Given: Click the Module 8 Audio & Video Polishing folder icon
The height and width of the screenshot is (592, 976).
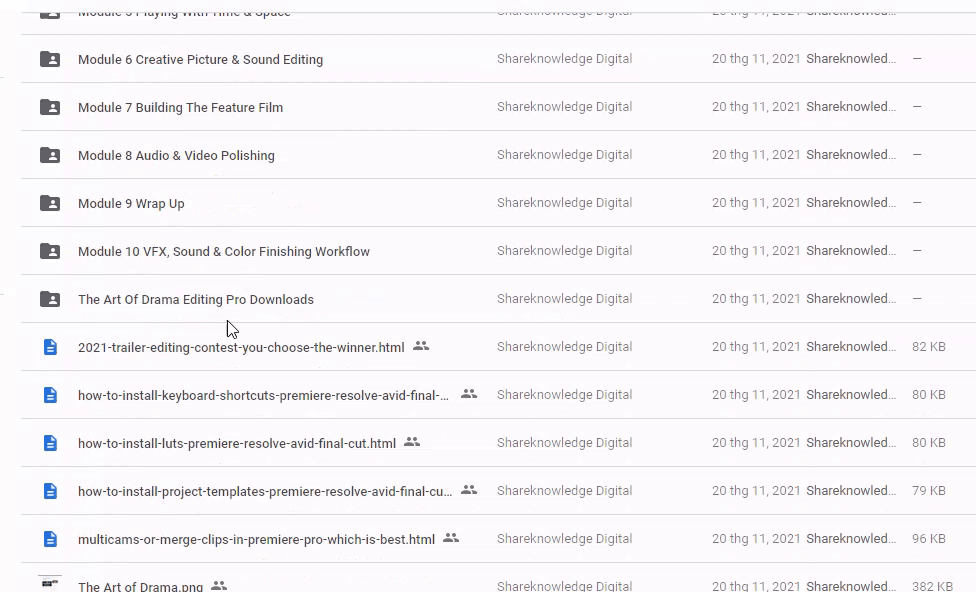Looking at the screenshot, I should (x=49, y=155).
